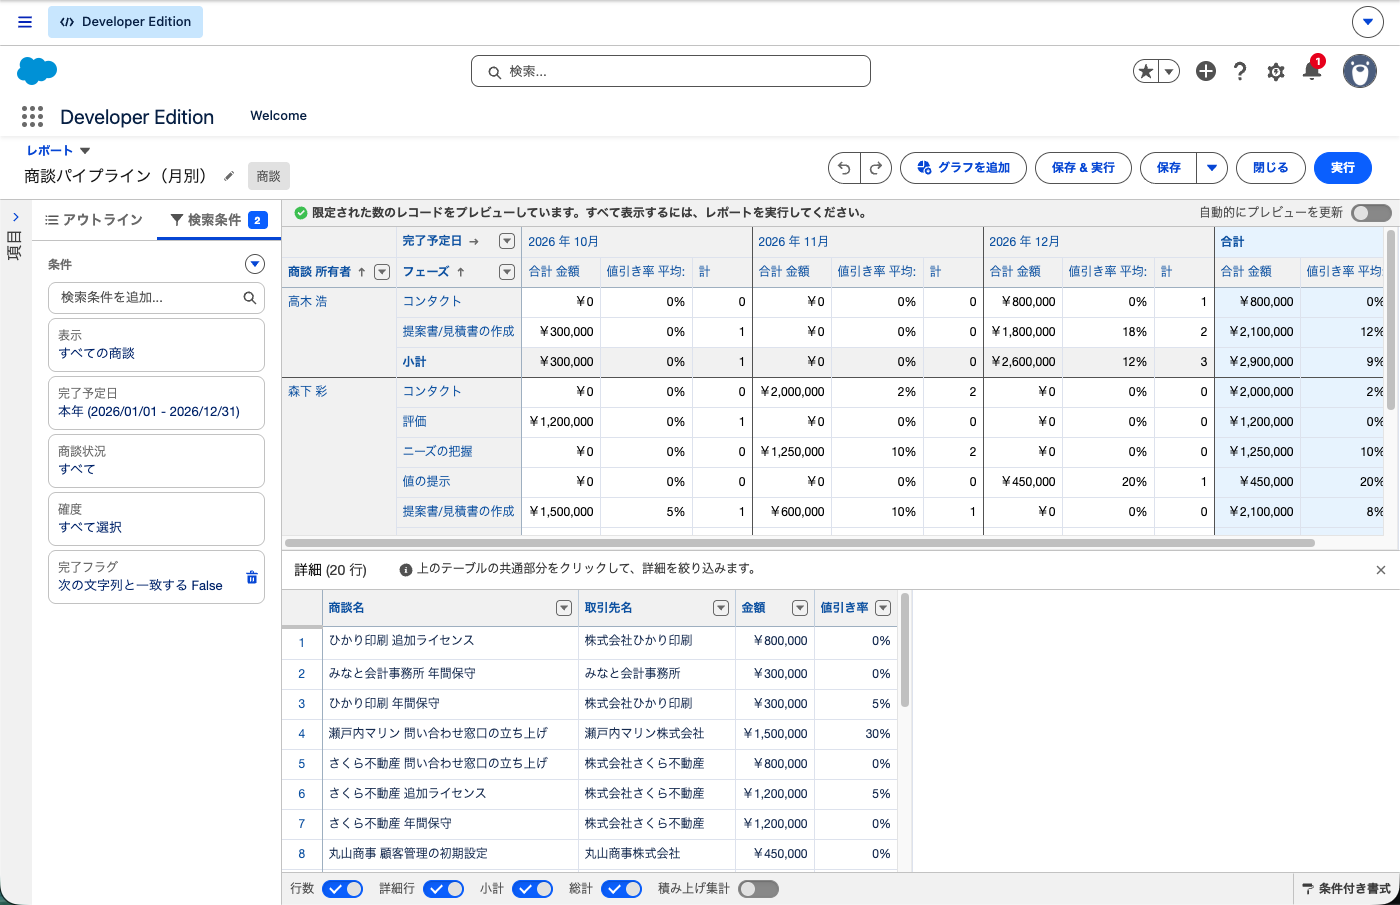Toggle the 行数 switch

[342, 889]
